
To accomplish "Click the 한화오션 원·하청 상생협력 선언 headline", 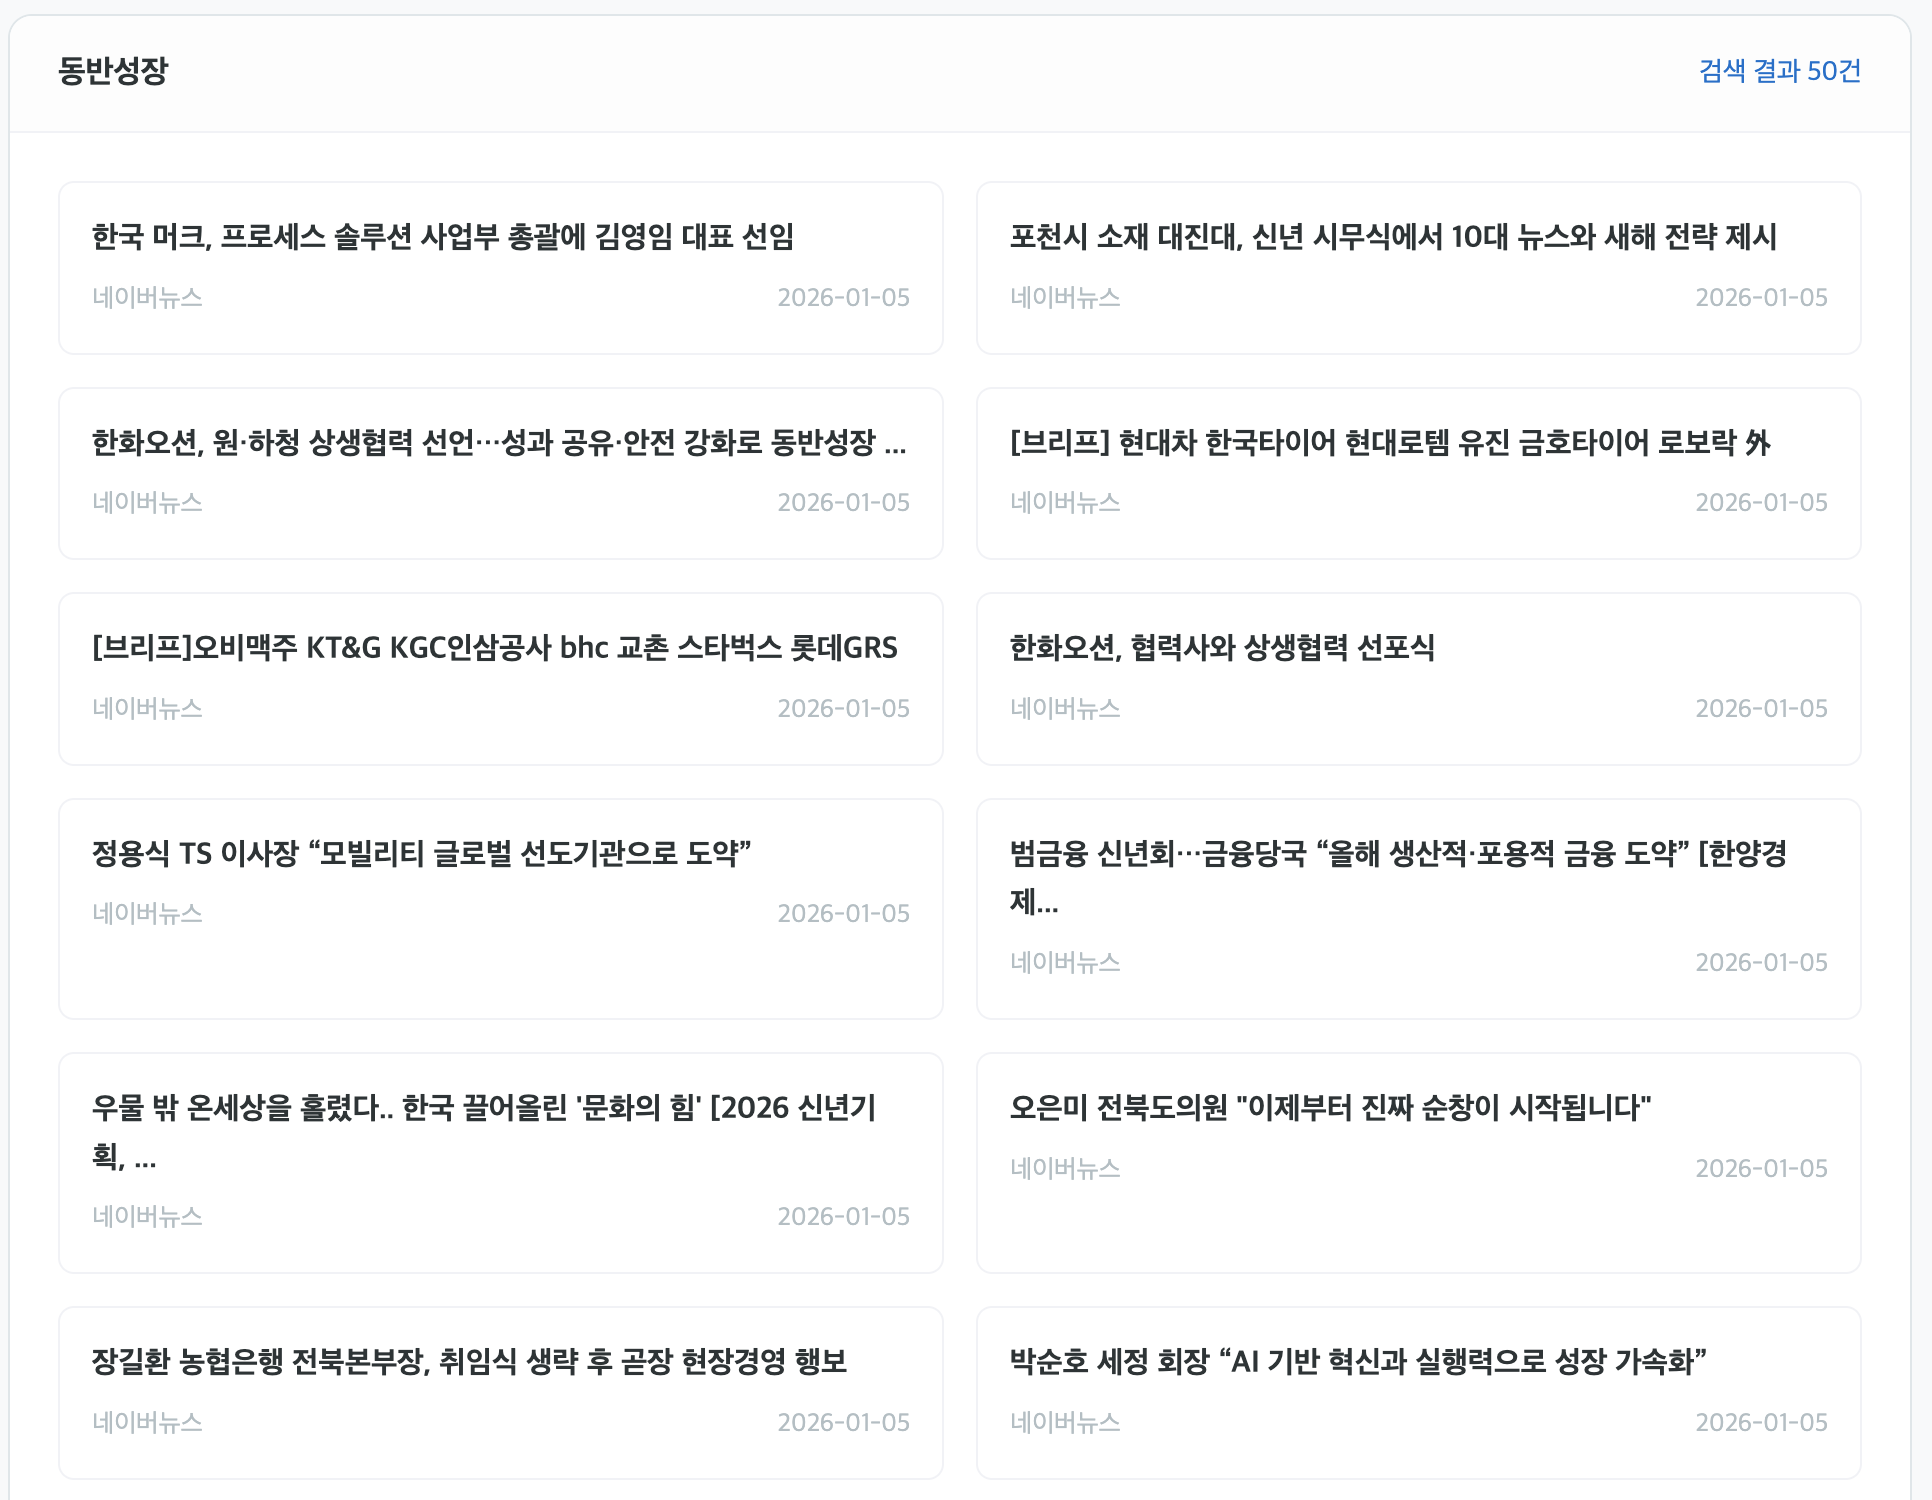I will 499,442.
